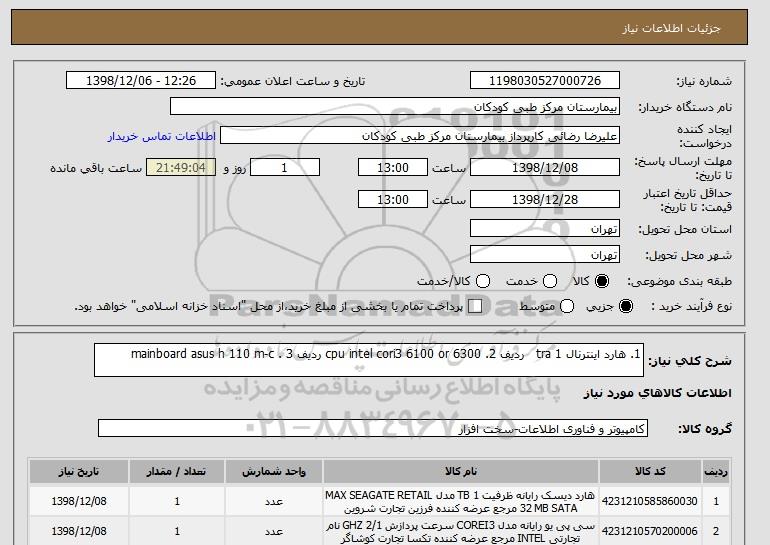The width and height of the screenshot is (770, 545).
Task: Select the کالا/خدمت category radio button
Action: point(483,281)
